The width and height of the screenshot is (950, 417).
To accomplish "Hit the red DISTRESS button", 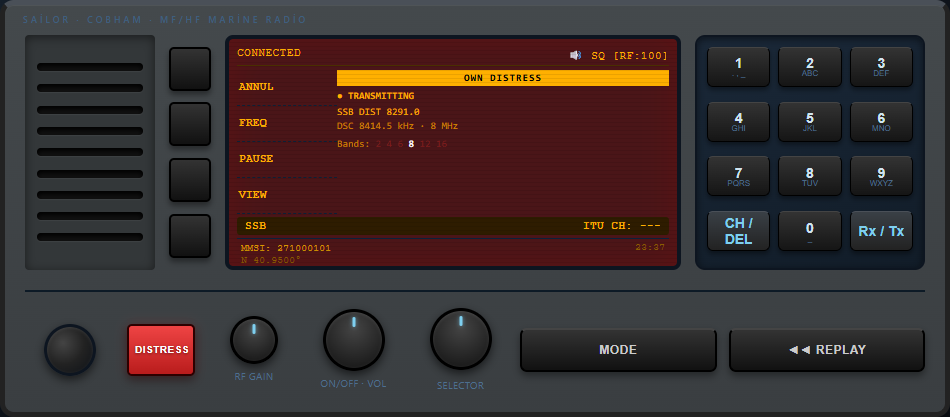I will tap(161, 350).
